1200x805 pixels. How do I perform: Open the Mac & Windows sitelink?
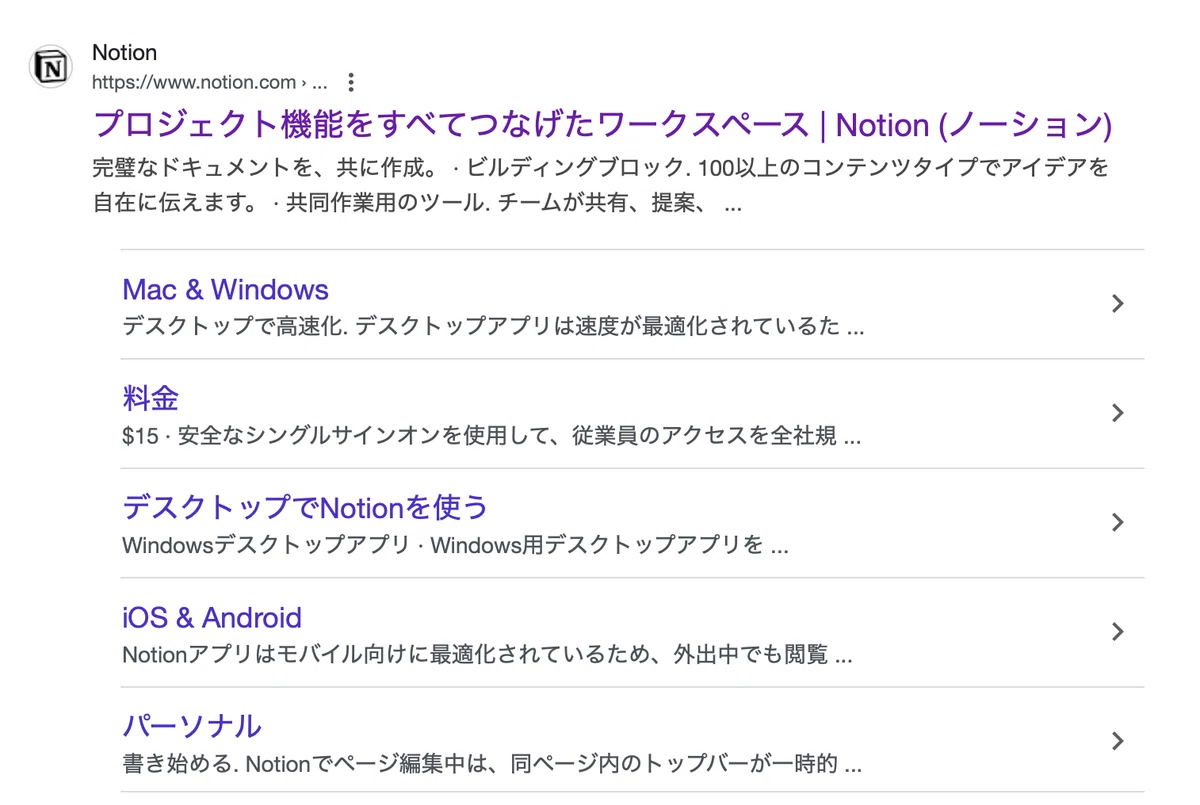pyautogui.click(x=225, y=290)
